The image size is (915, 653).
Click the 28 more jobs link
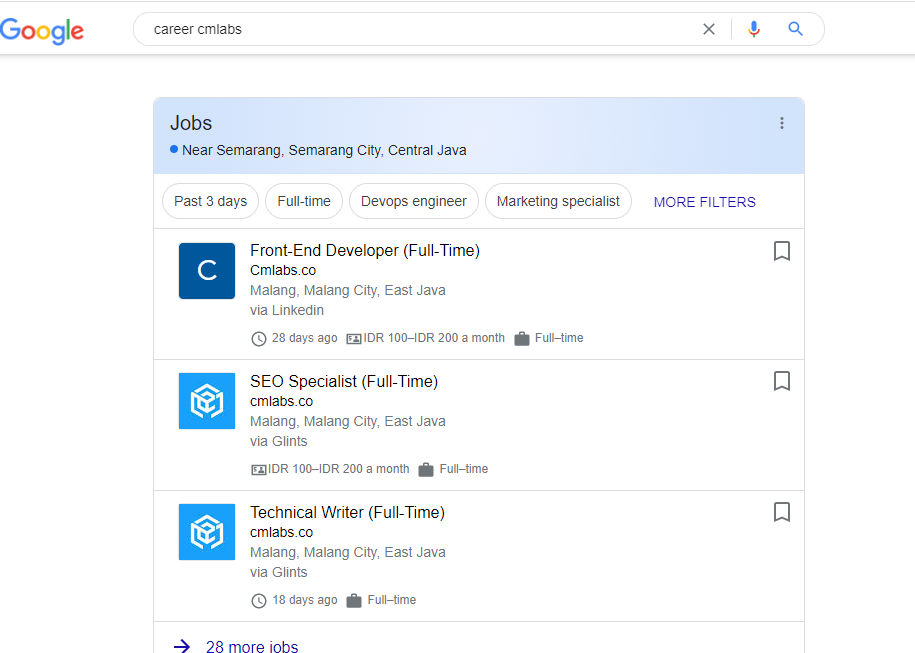252,646
